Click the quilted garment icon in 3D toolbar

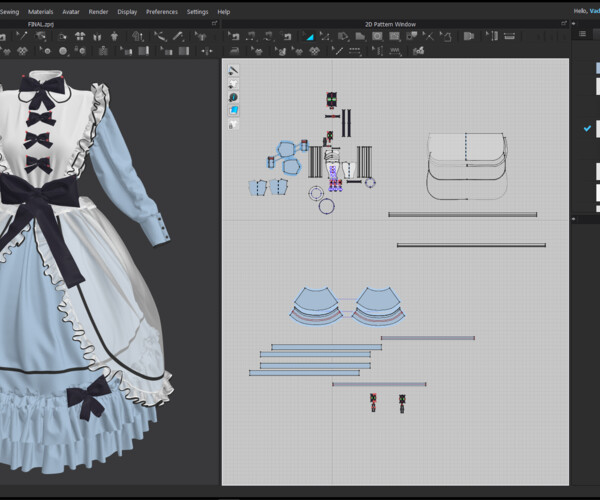pyautogui.click(x=22, y=50)
